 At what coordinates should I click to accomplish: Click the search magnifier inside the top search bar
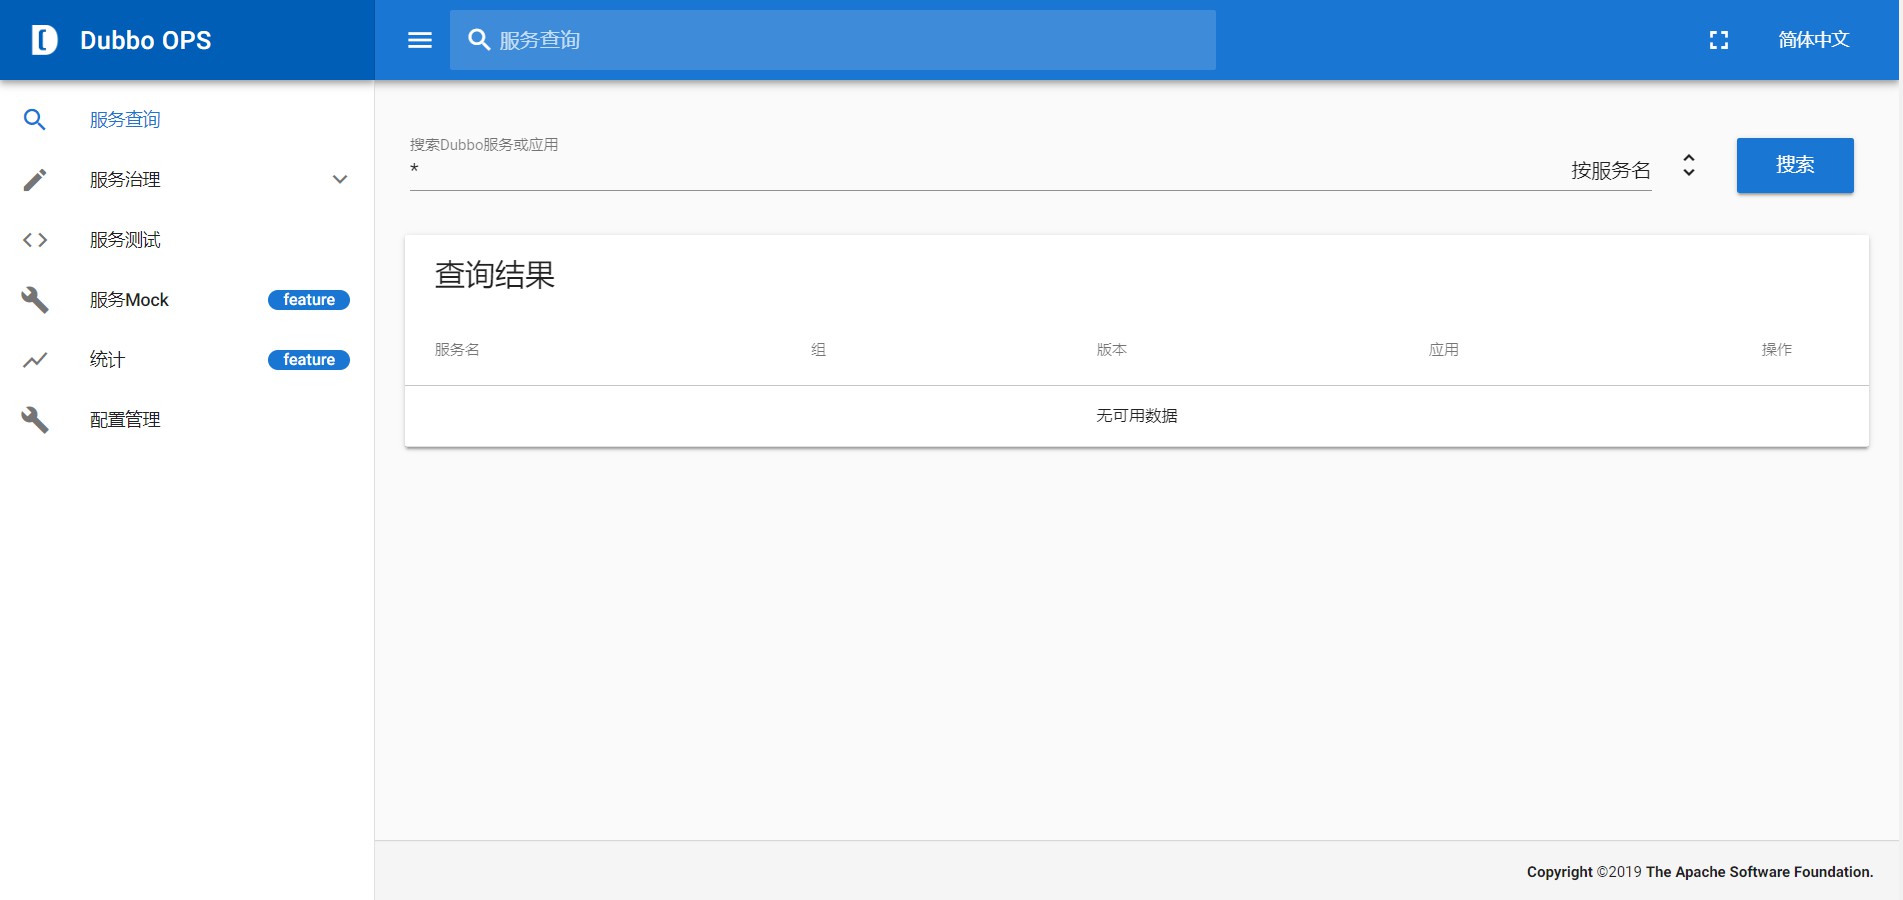(478, 40)
